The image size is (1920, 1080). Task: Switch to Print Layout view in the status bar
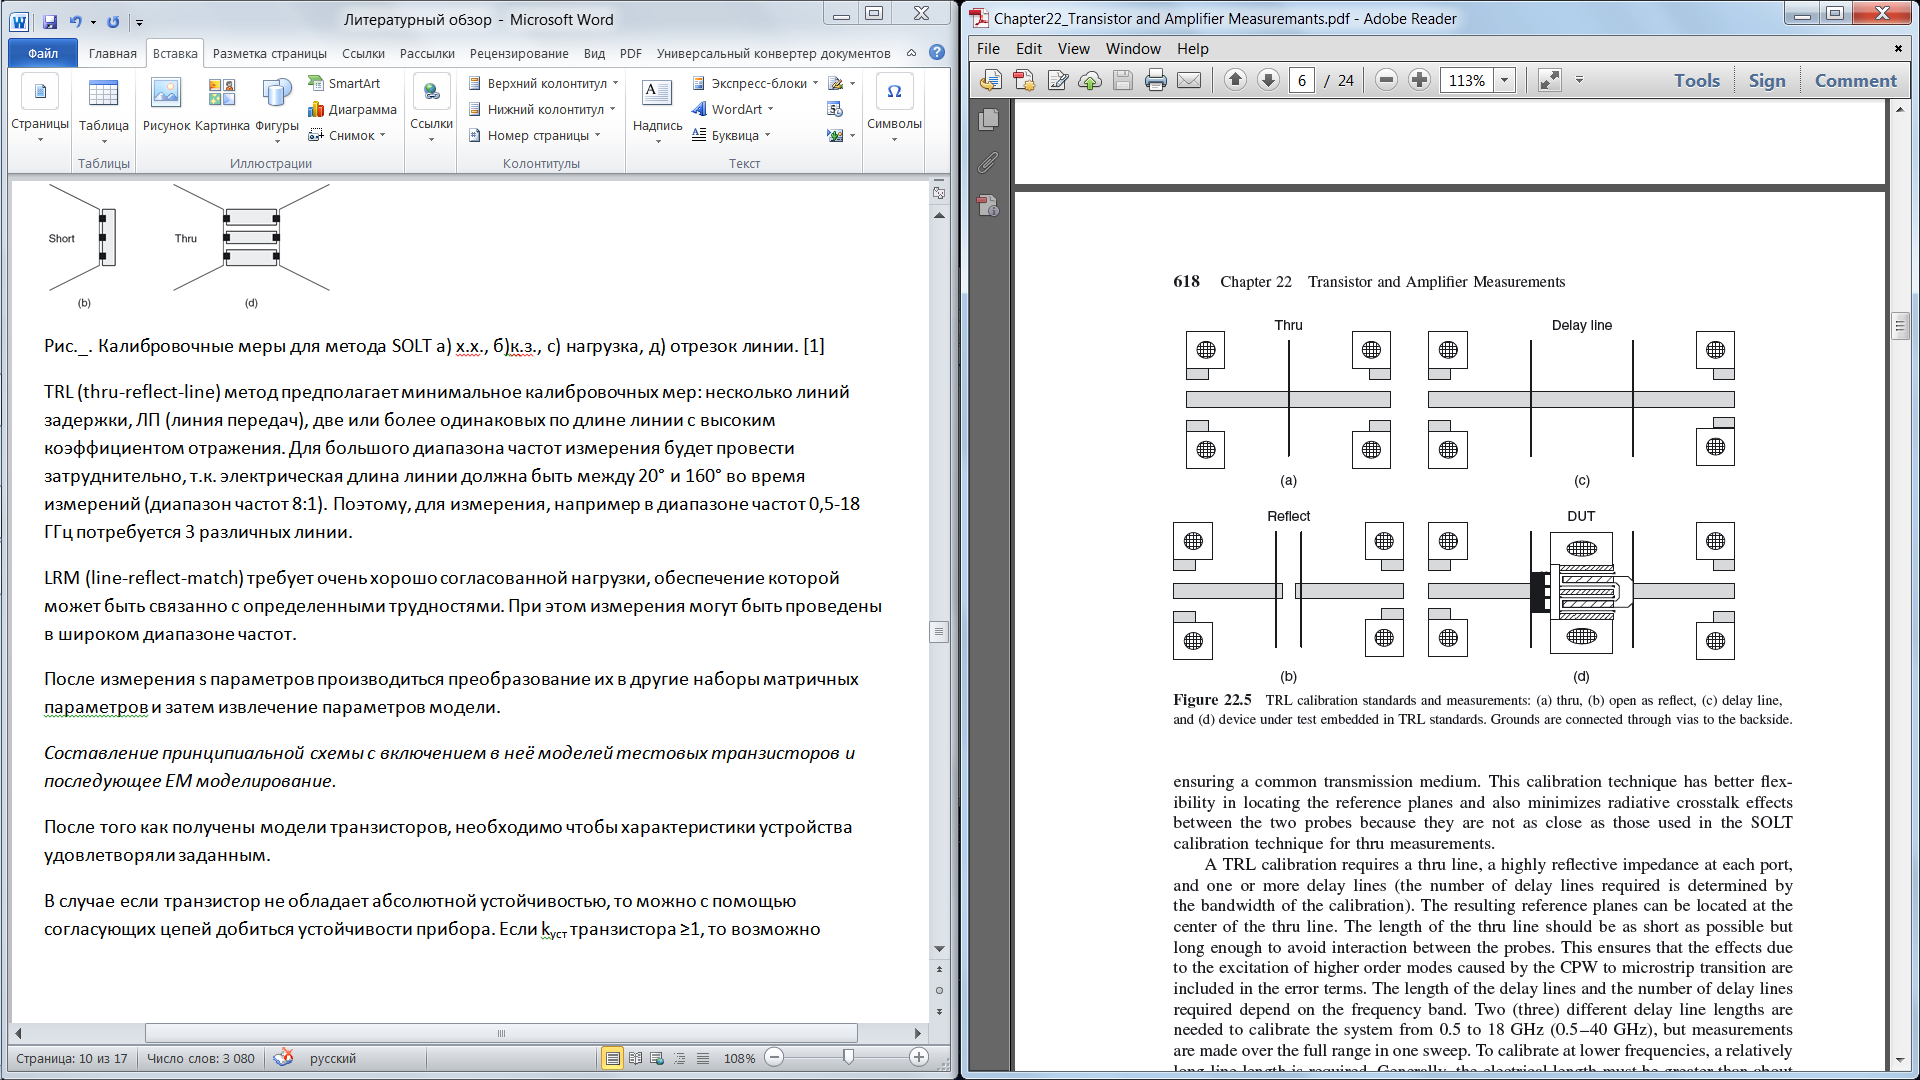tap(613, 1058)
